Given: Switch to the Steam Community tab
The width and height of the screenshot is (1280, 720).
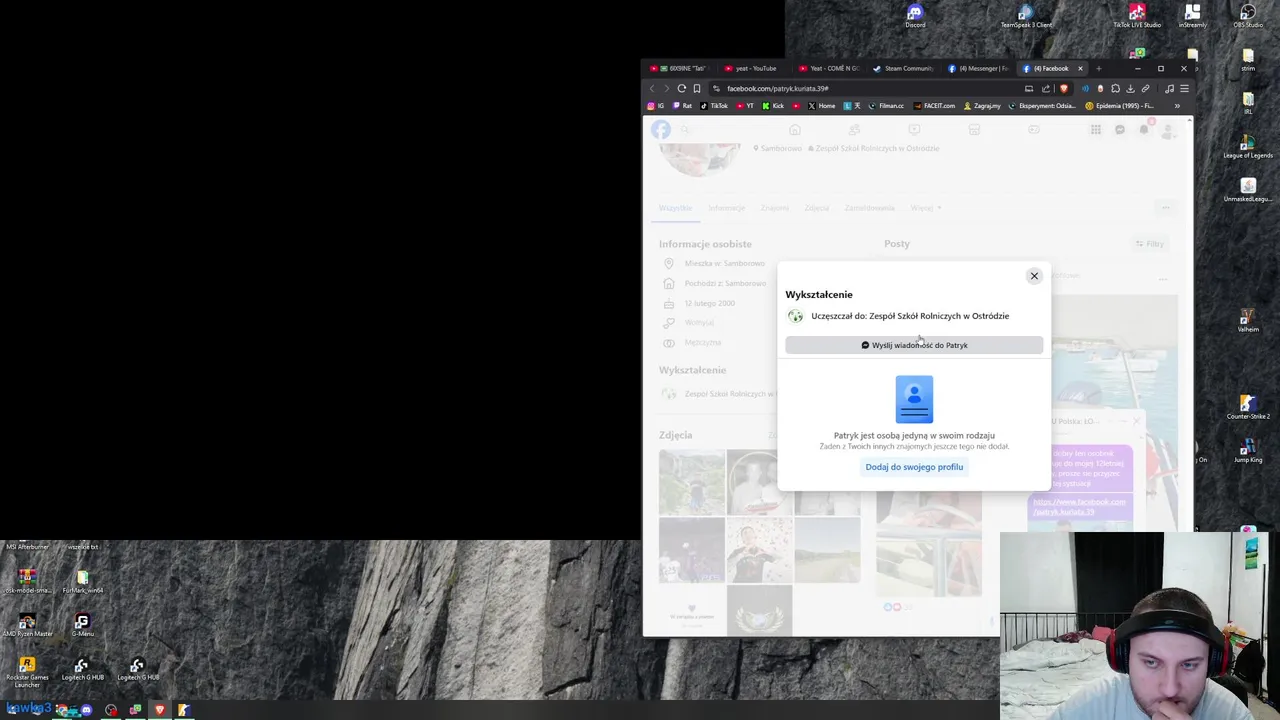Looking at the screenshot, I should (904, 68).
